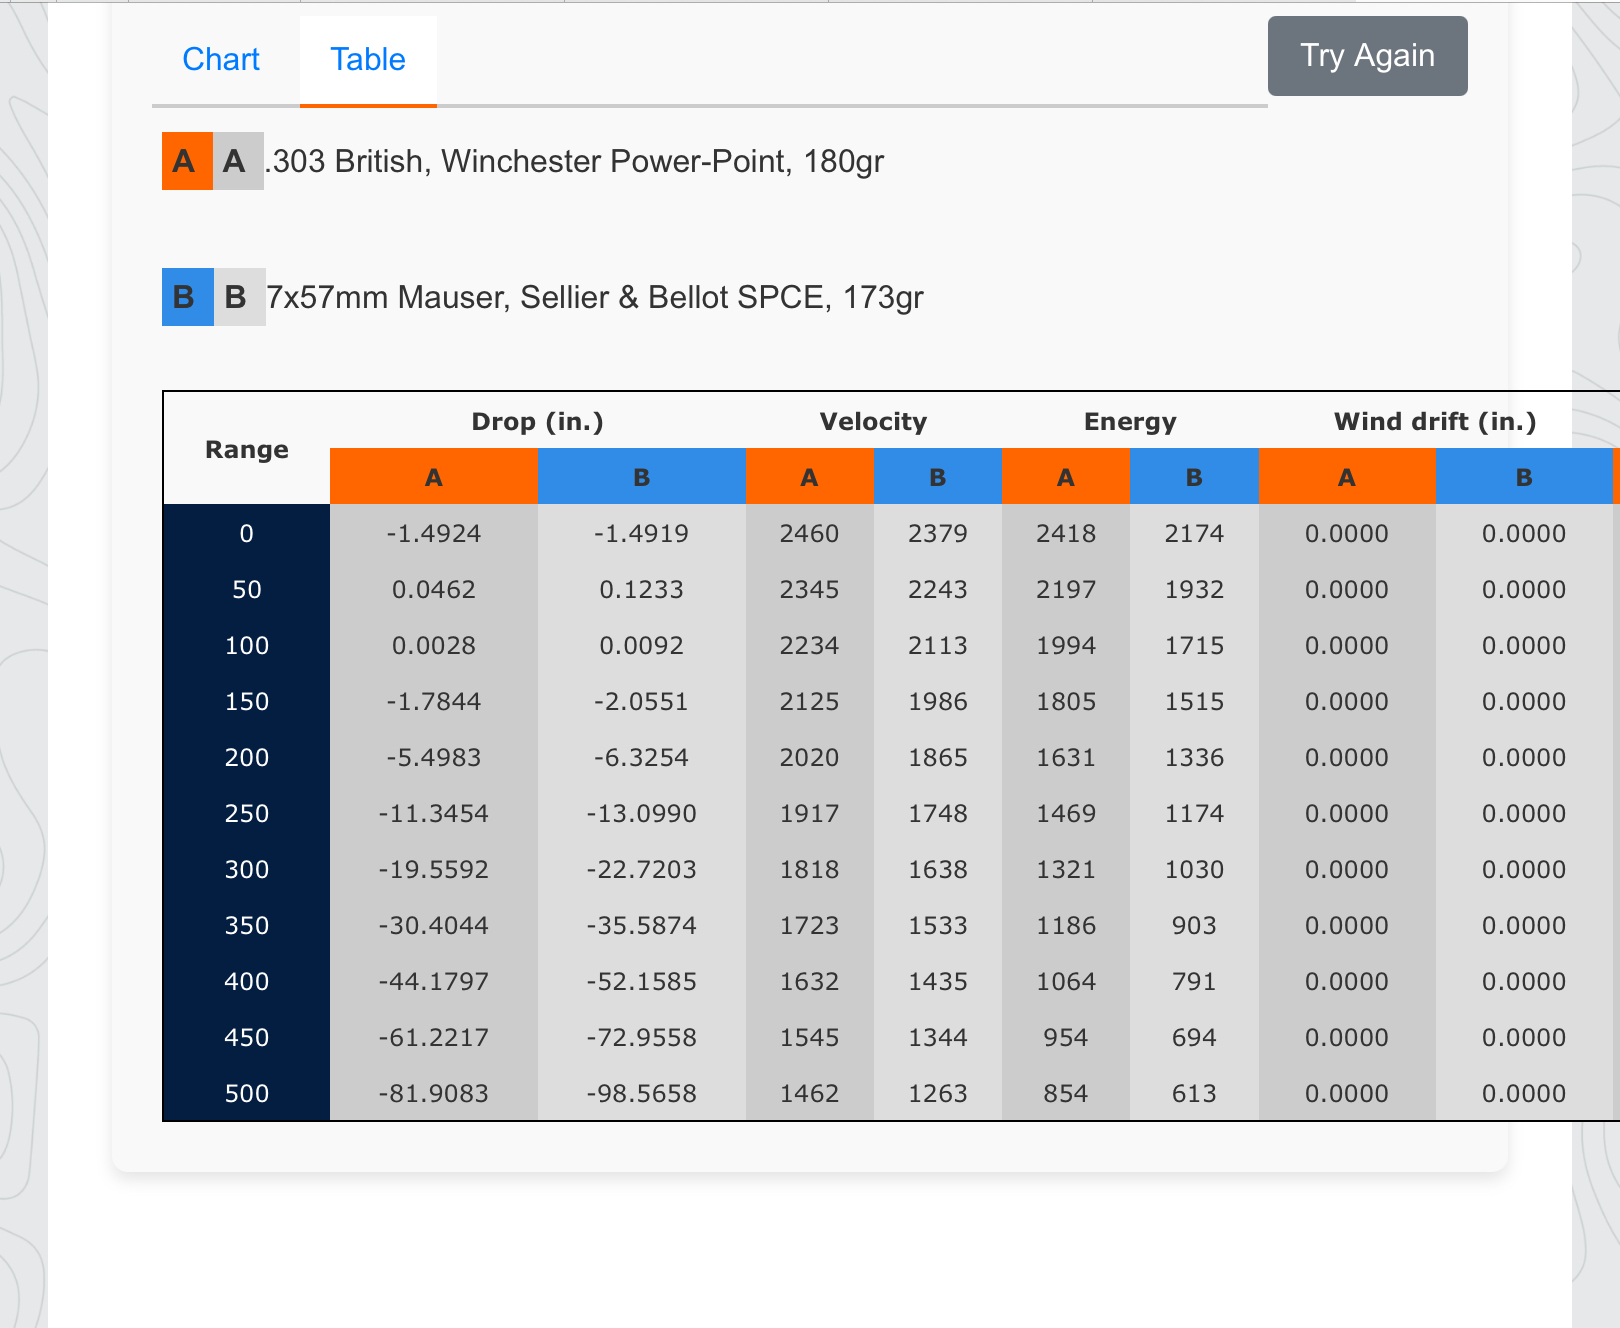
Task: Click drop value 0.0028
Action: 434,645
